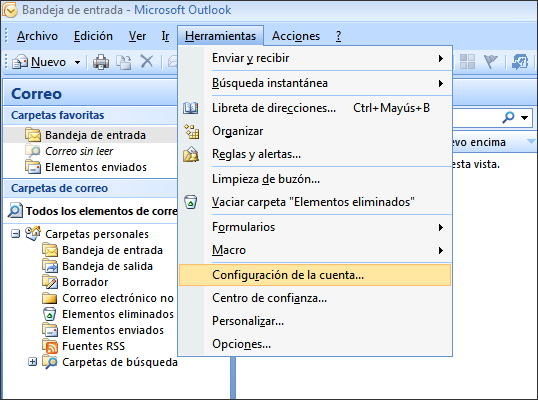The height and width of the screenshot is (400, 538).
Task: Click the Print icon in the toolbar
Action: pos(101,62)
